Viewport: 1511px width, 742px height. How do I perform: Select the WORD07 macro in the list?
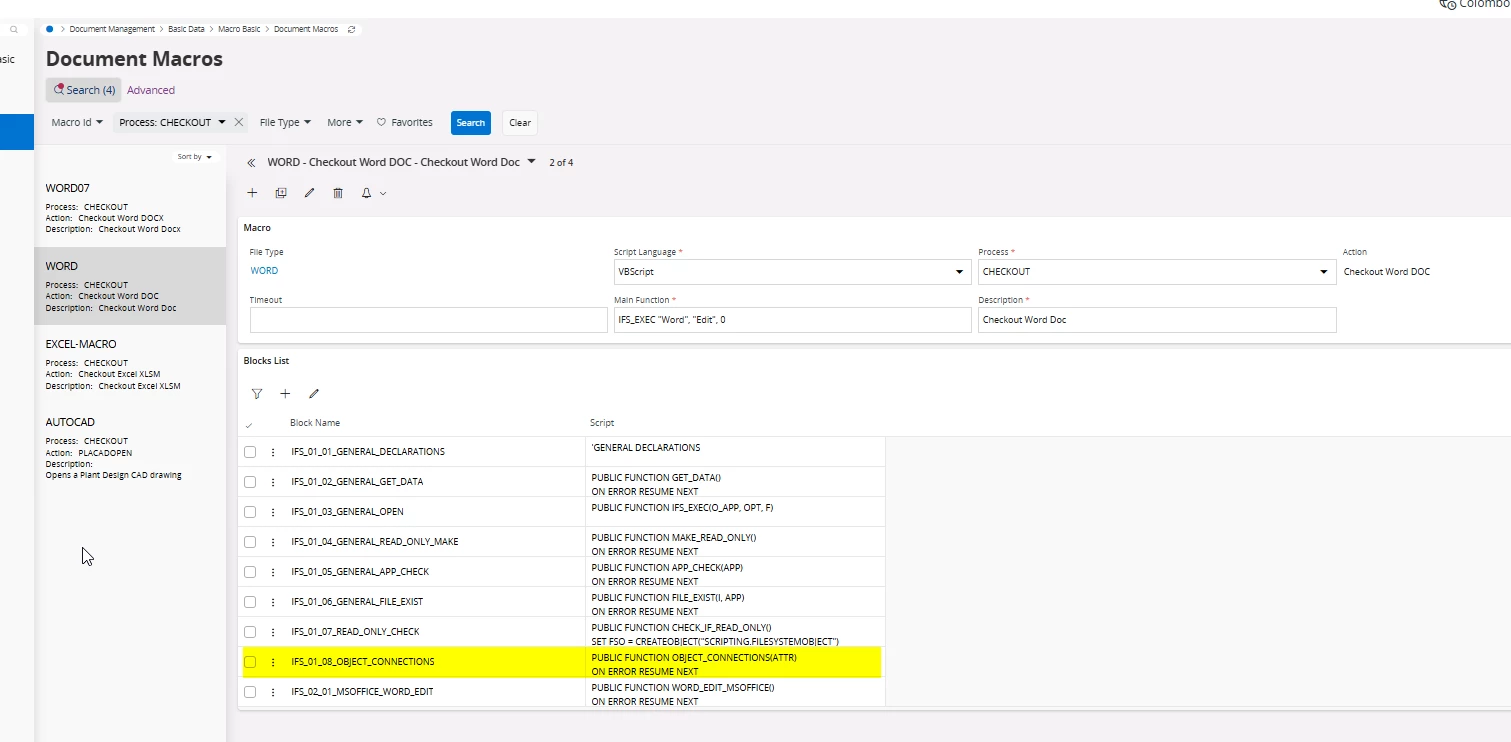click(130, 208)
